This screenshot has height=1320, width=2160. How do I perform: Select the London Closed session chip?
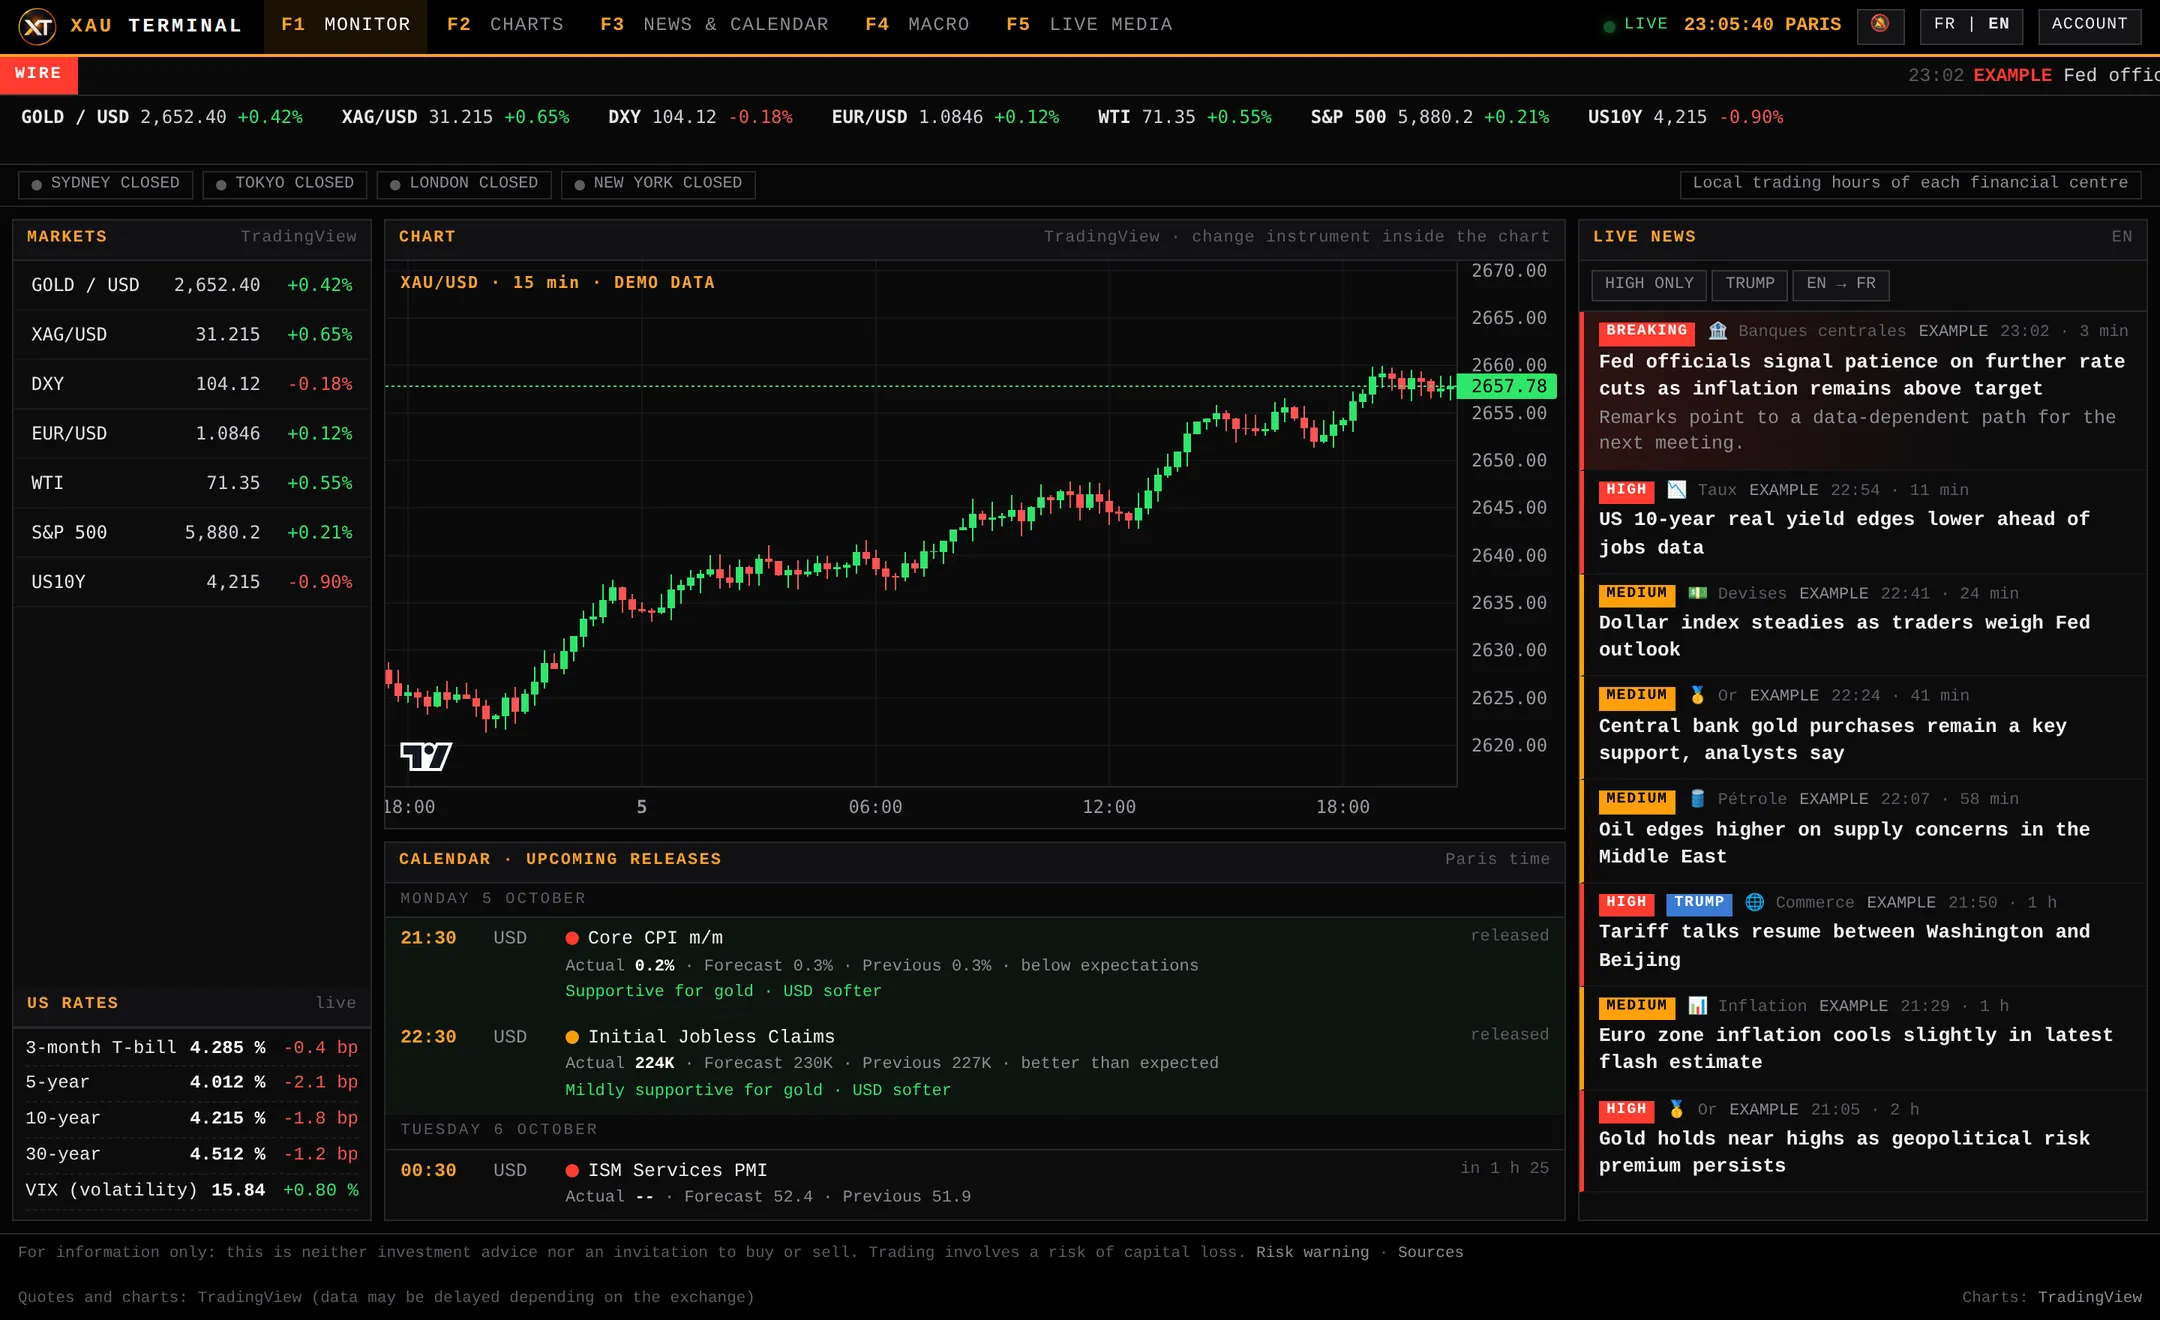pos(464,184)
